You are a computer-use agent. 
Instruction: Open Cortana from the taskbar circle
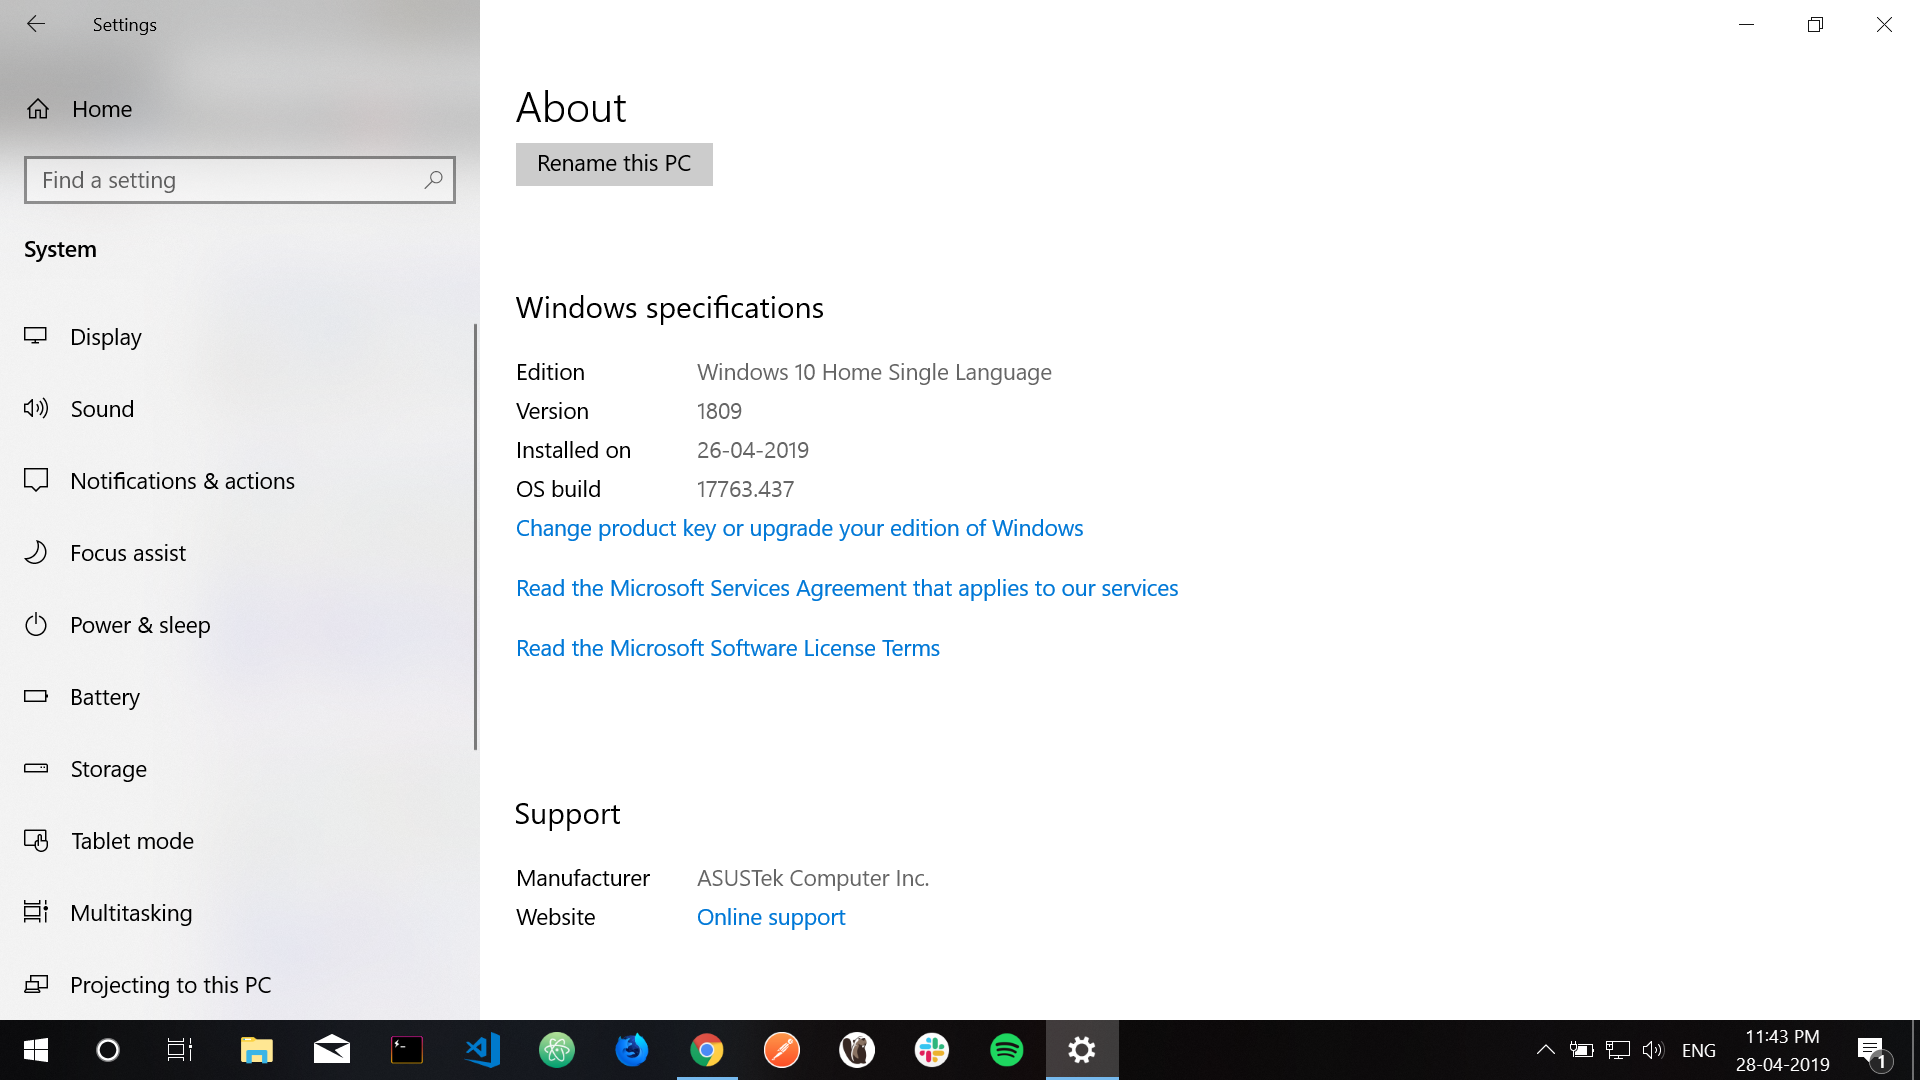tap(108, 1050)
